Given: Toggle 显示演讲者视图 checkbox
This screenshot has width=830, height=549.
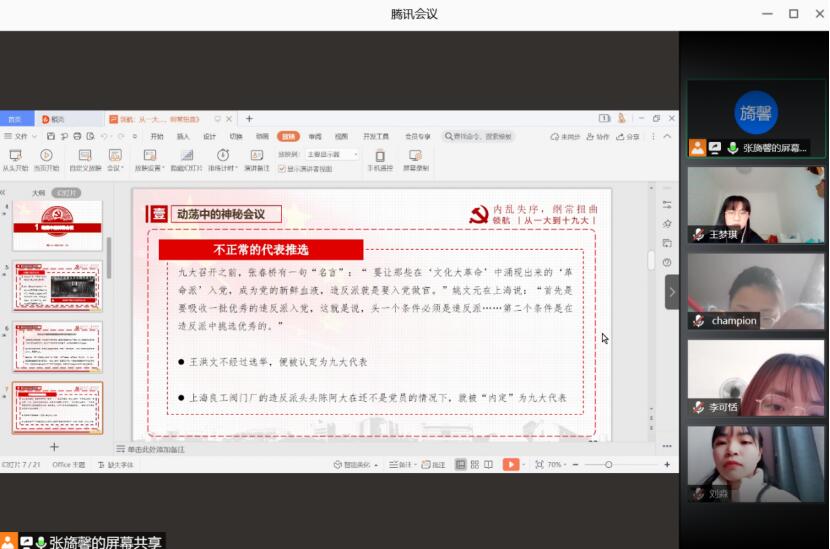Looking at the screenshot, I should point(281,169).
